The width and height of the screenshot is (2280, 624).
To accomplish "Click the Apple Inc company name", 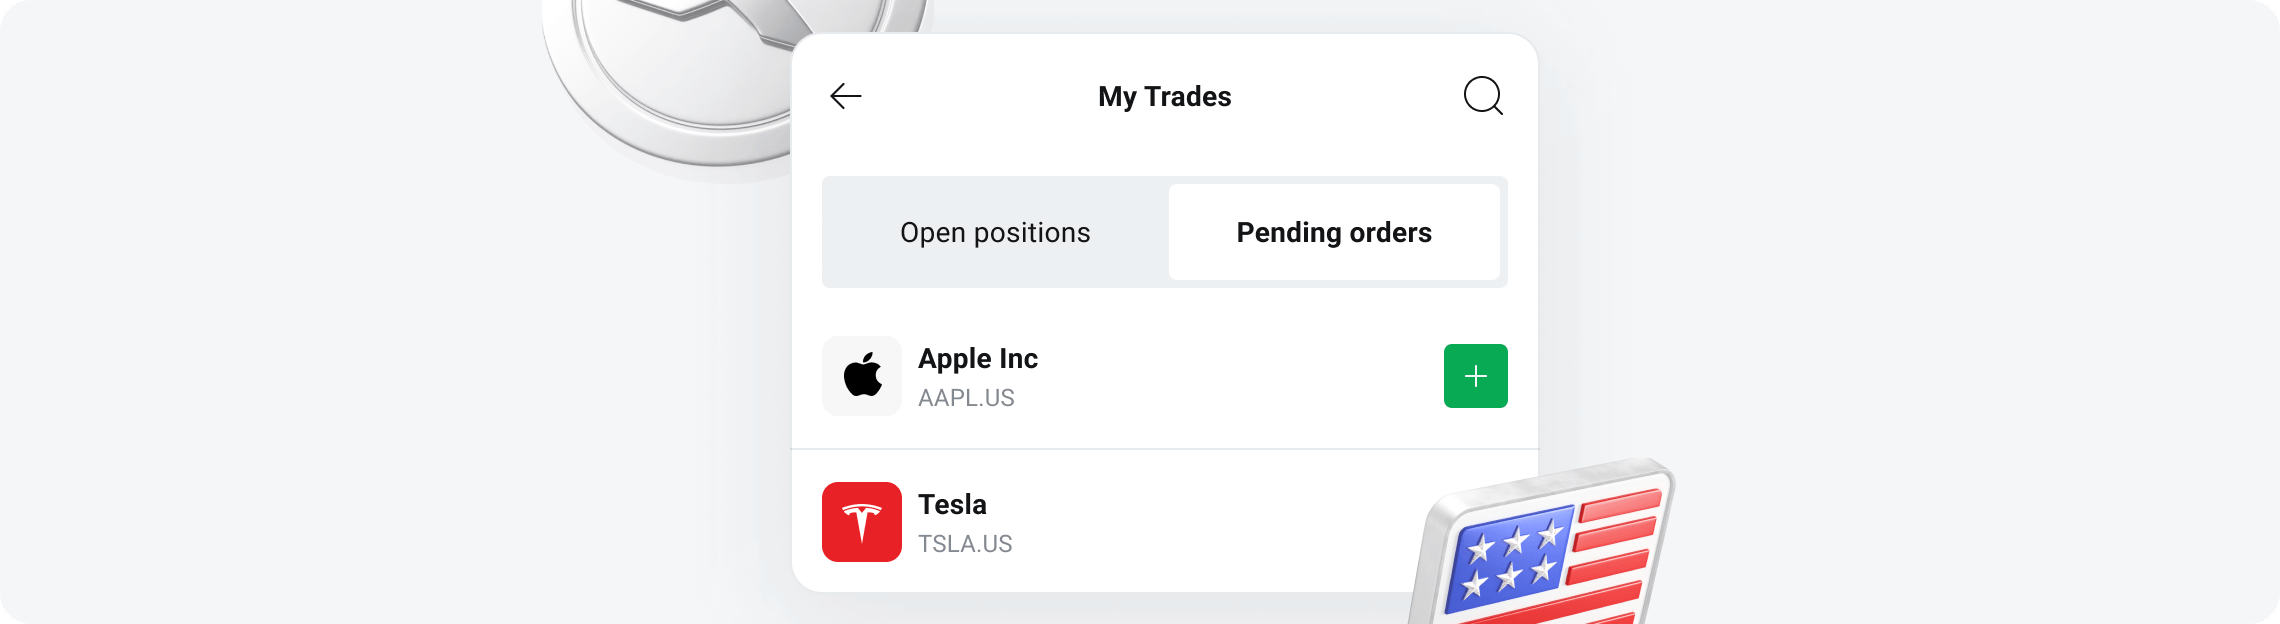I will [978, 358].
